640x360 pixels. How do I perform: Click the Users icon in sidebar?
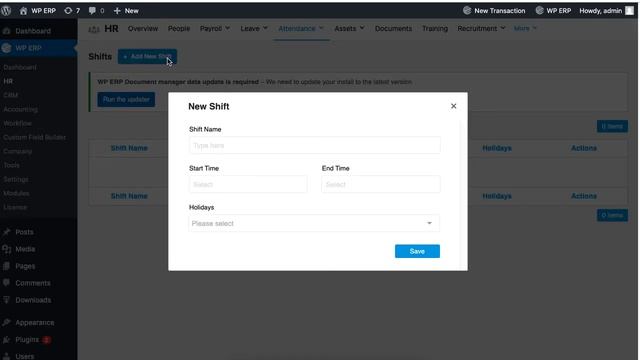pos(6,356)
